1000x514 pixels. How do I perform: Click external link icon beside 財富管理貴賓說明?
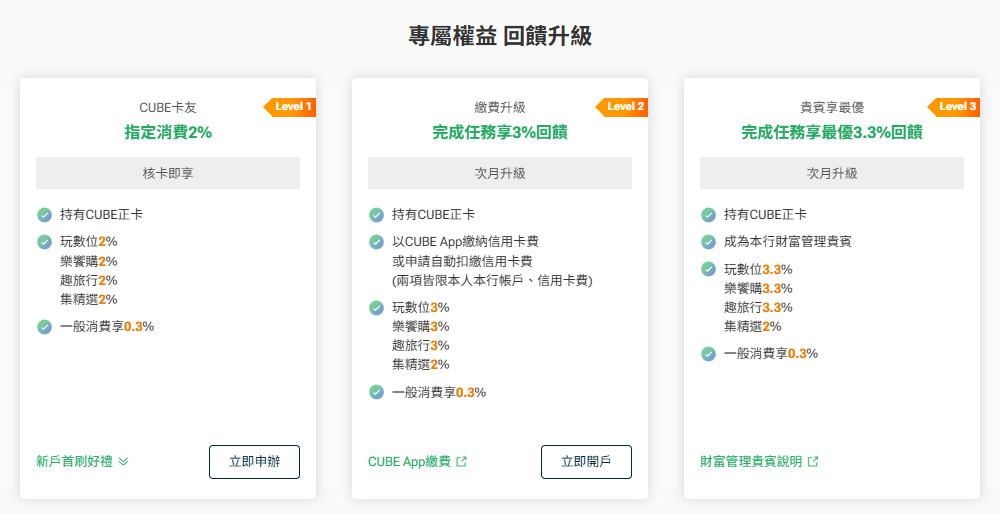click(813, 462)
